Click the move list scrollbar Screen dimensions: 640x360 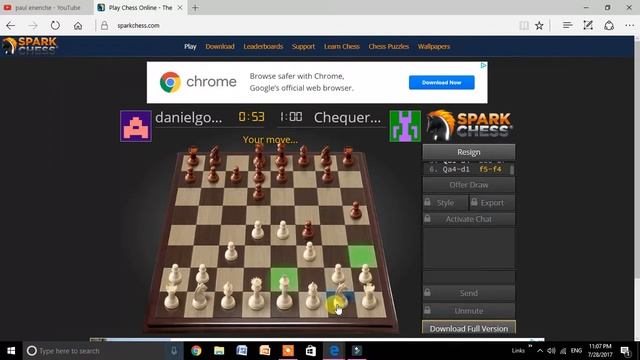[x=512, y=169]
